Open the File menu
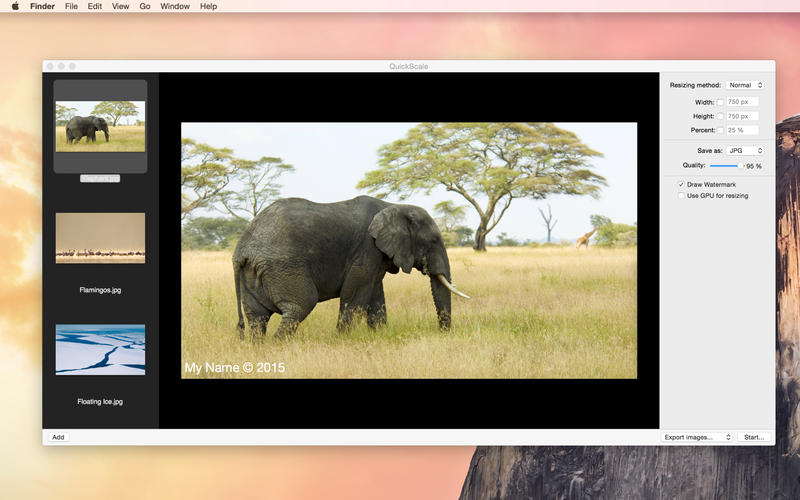This screenshot has width=800, height=500. 71,6
